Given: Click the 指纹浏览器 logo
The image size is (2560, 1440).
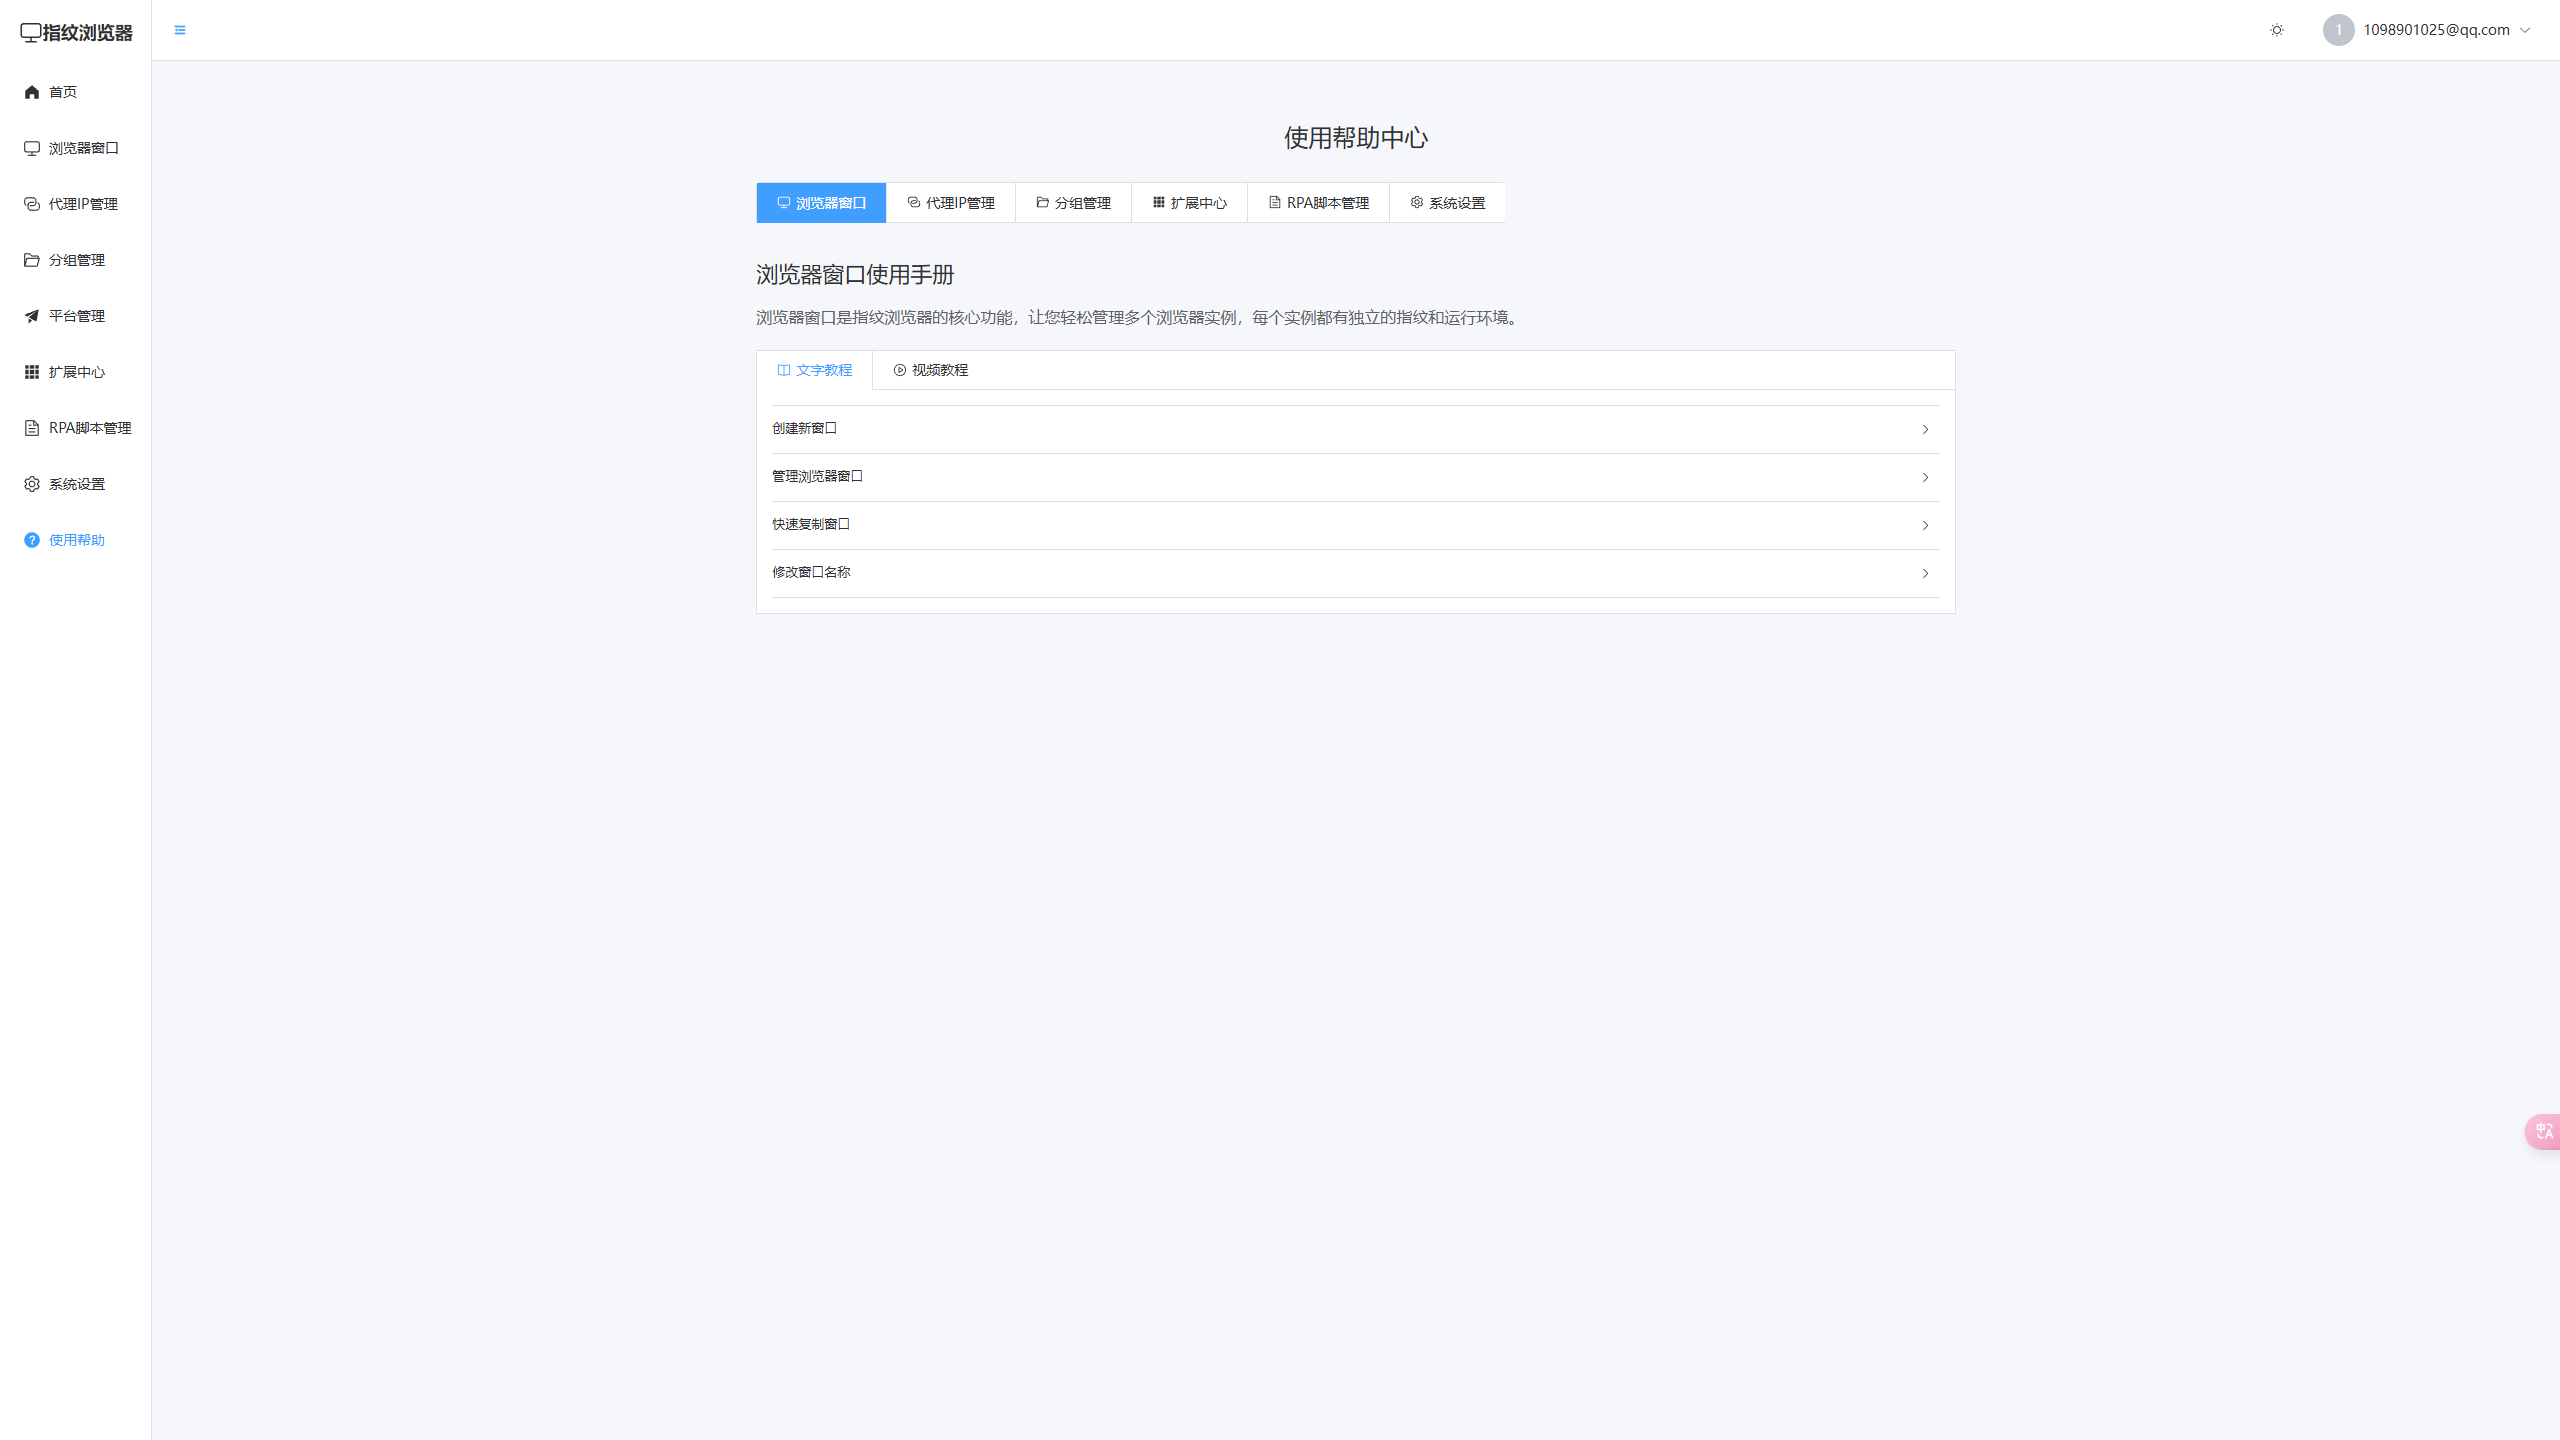Looking at the screenshot, I should [x=76, y=32].
